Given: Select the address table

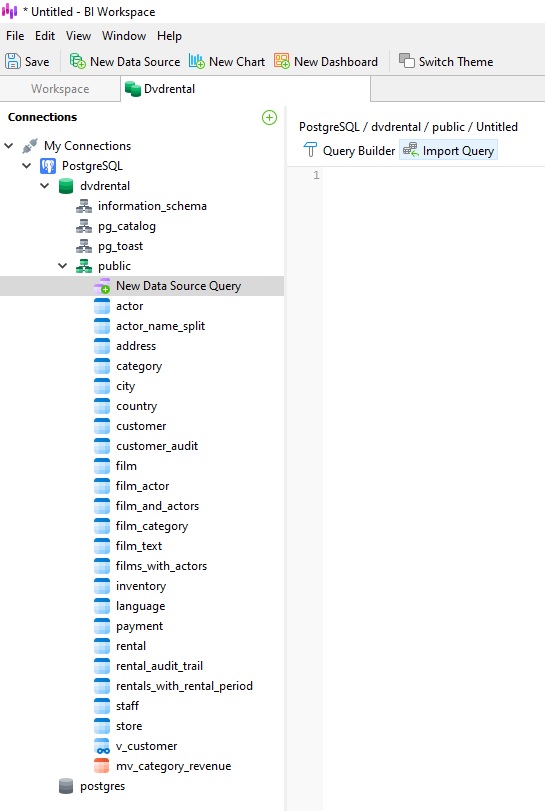Looking at the screenshot, I should click(x=136, y=346).
